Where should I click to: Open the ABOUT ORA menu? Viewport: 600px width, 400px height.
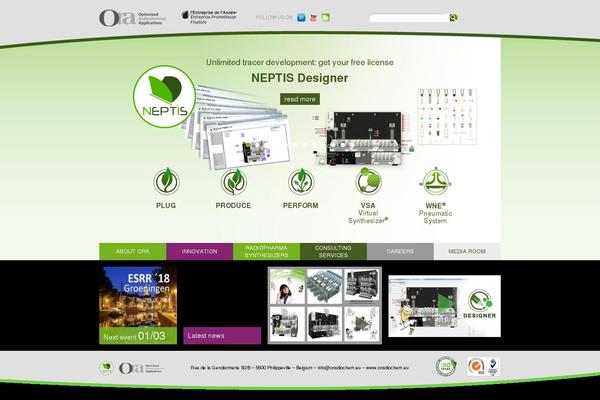tap(132, 251)
